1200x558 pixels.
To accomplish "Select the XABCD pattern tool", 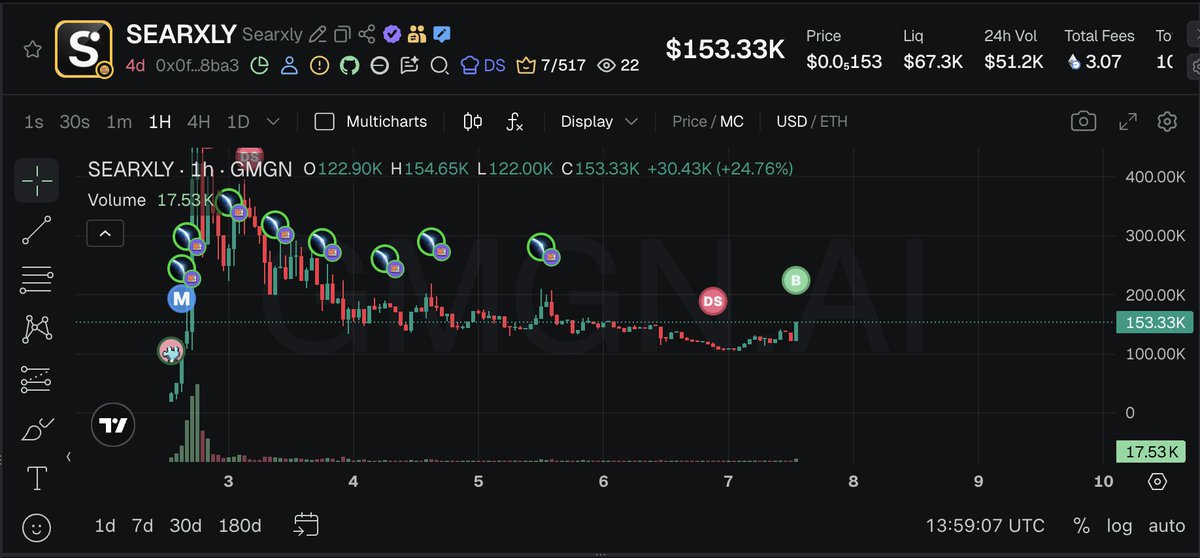I will [x=37, y=328].
